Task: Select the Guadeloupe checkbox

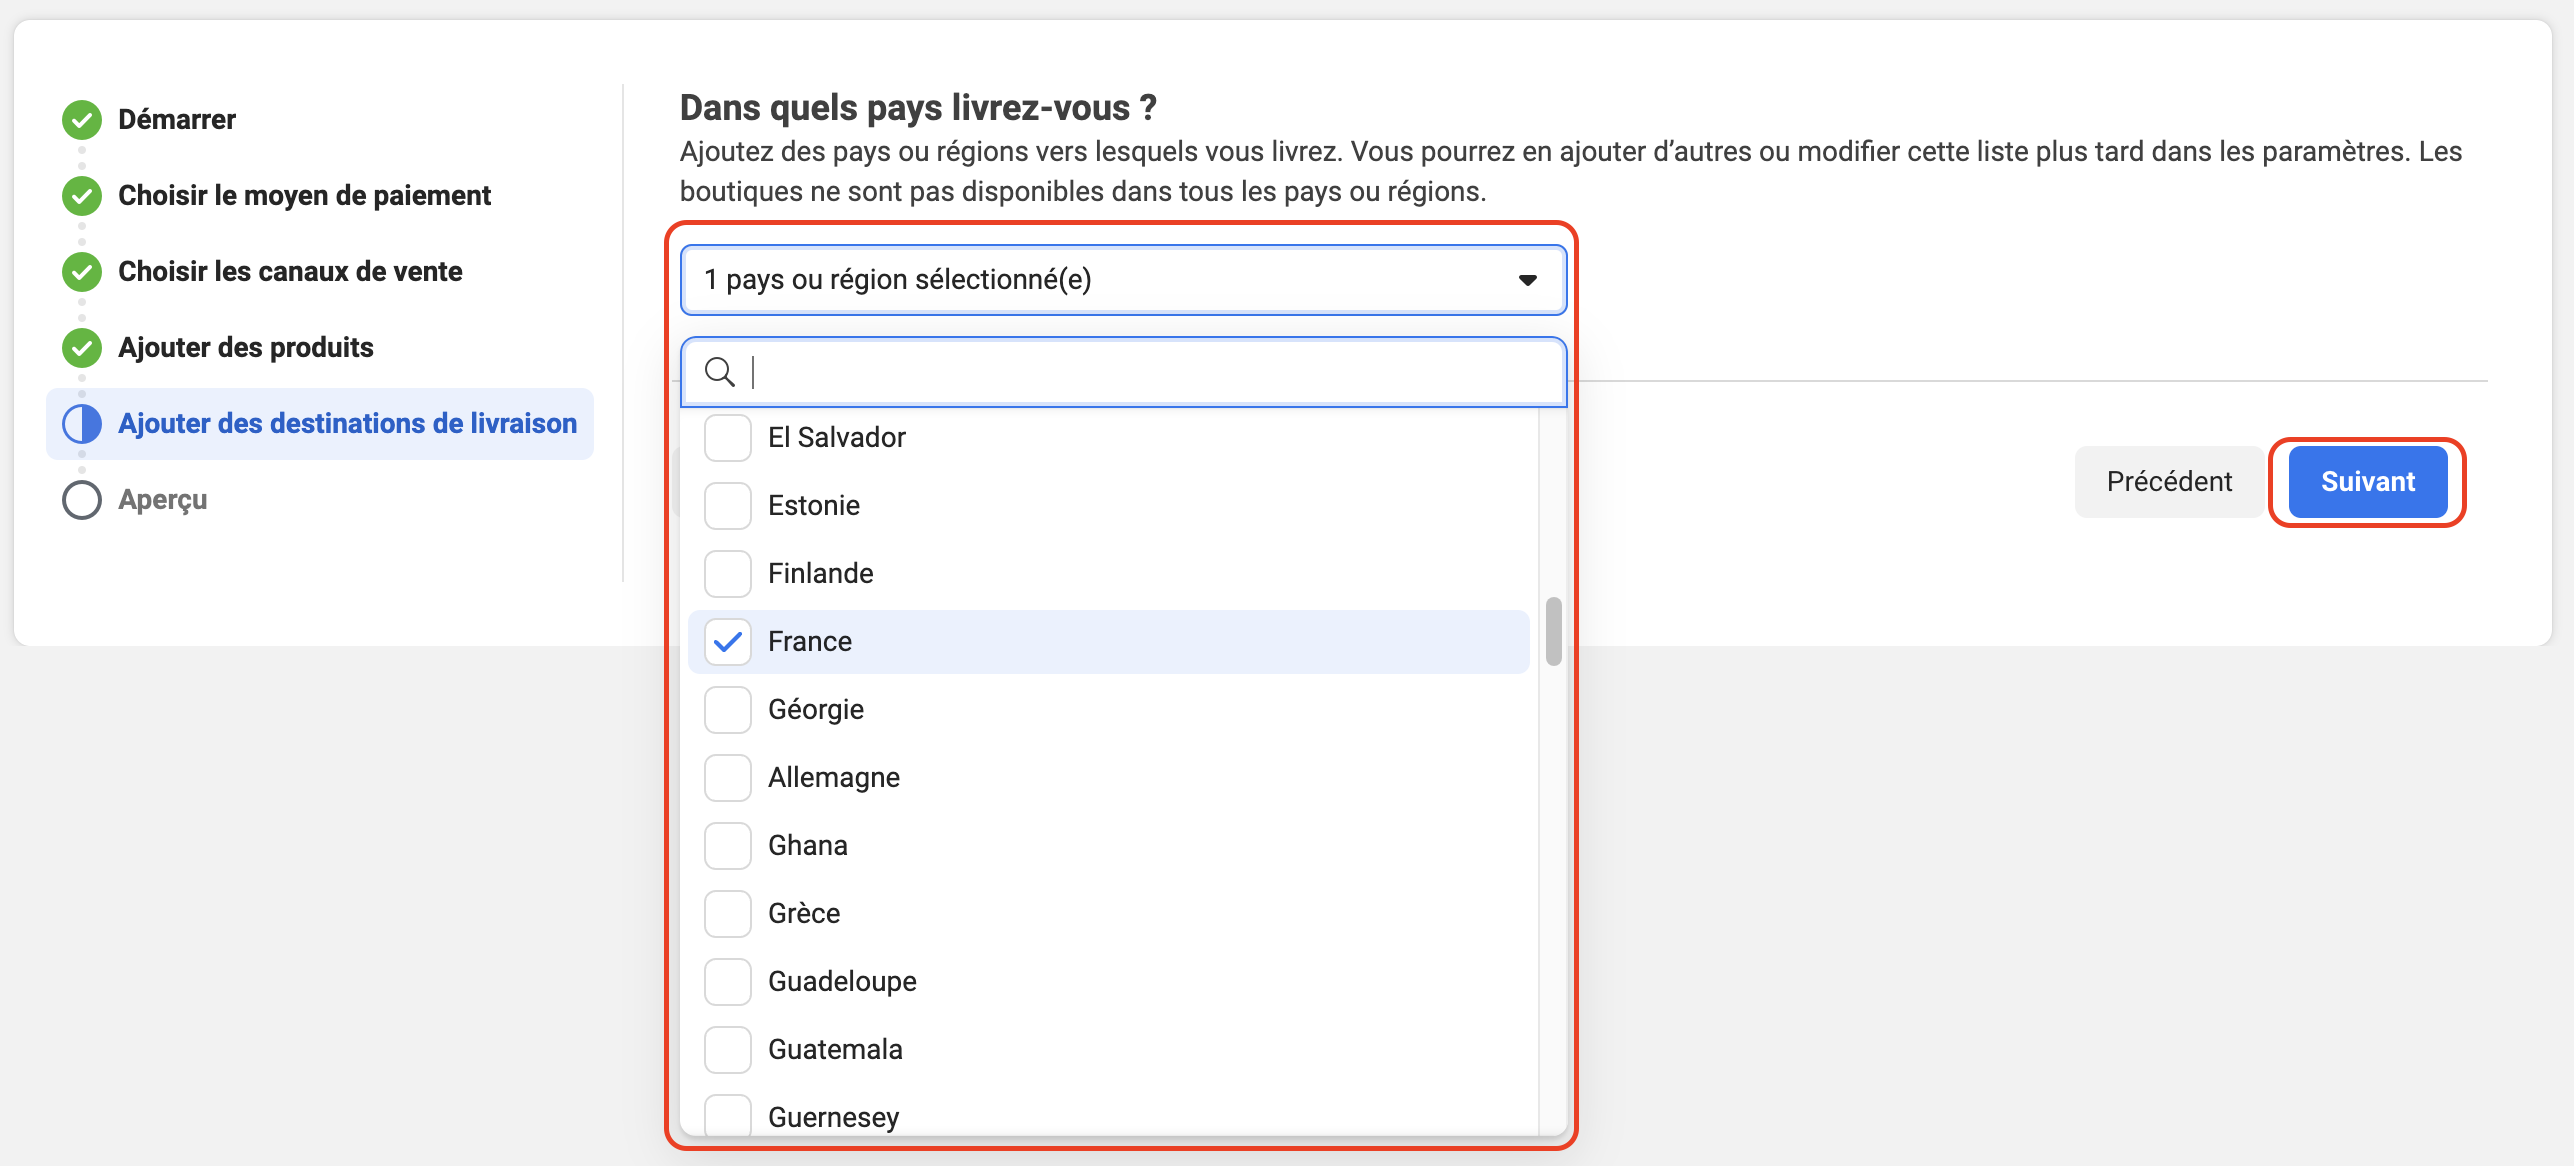Action: pyautogui.click(x=728, y=981)
